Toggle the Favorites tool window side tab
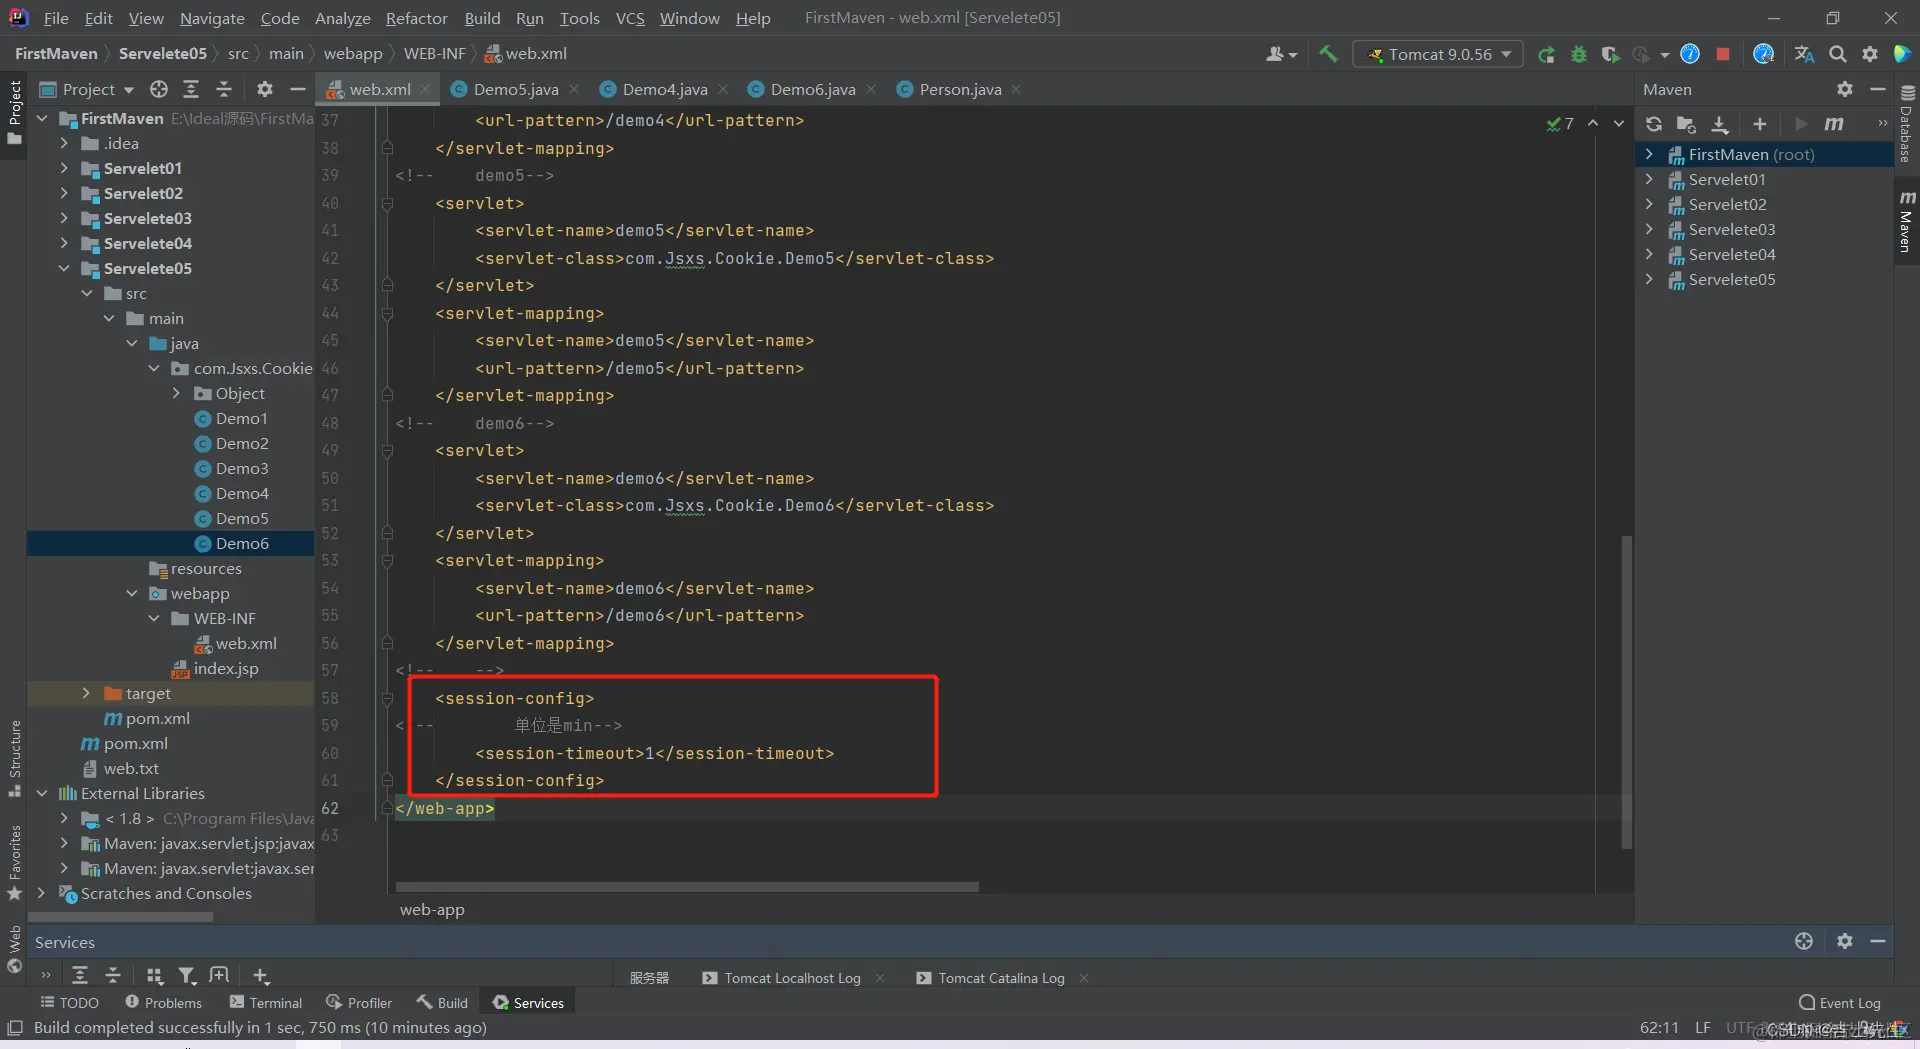This screenshot has height=1049, width=1920. (14, 861)
